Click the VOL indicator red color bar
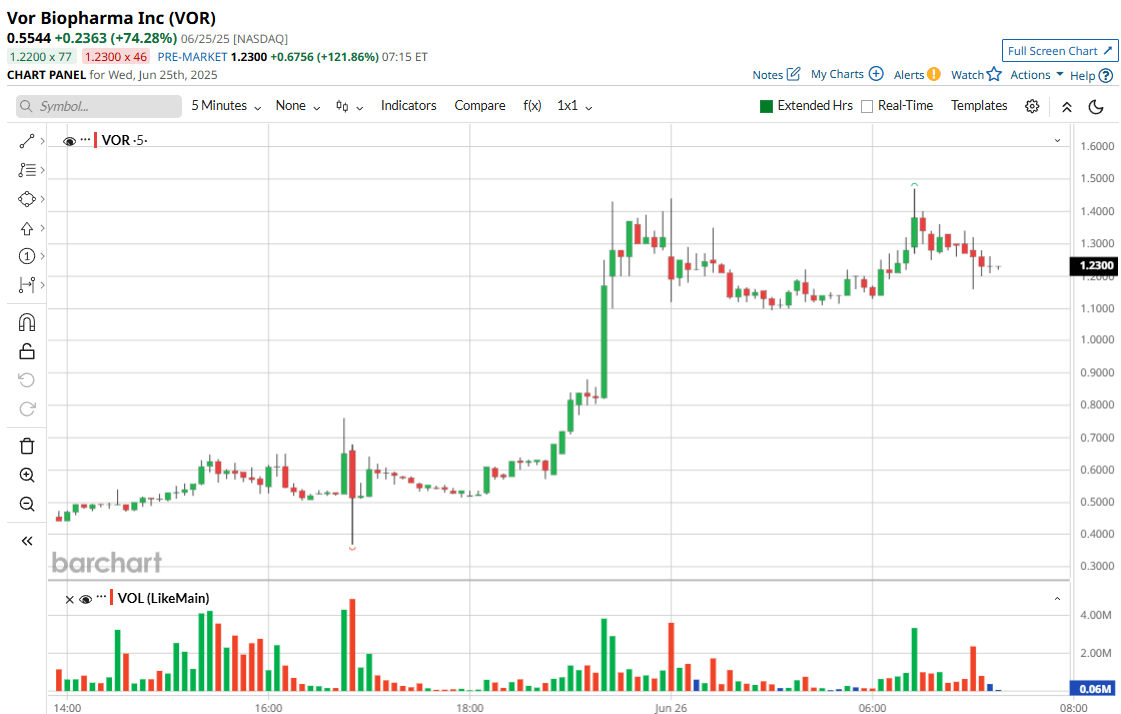Image resolution: width=1121 pixels, height=714 pixels. (x=112, y=598)
